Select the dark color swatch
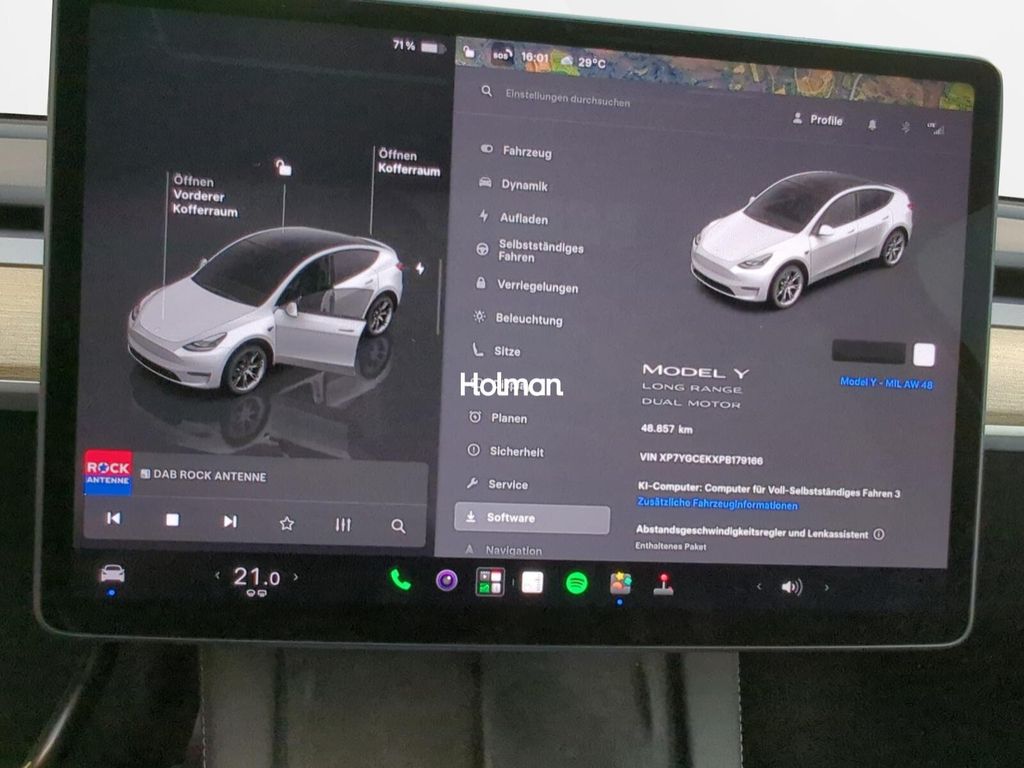1024x768 pixels. pos(869,351)
